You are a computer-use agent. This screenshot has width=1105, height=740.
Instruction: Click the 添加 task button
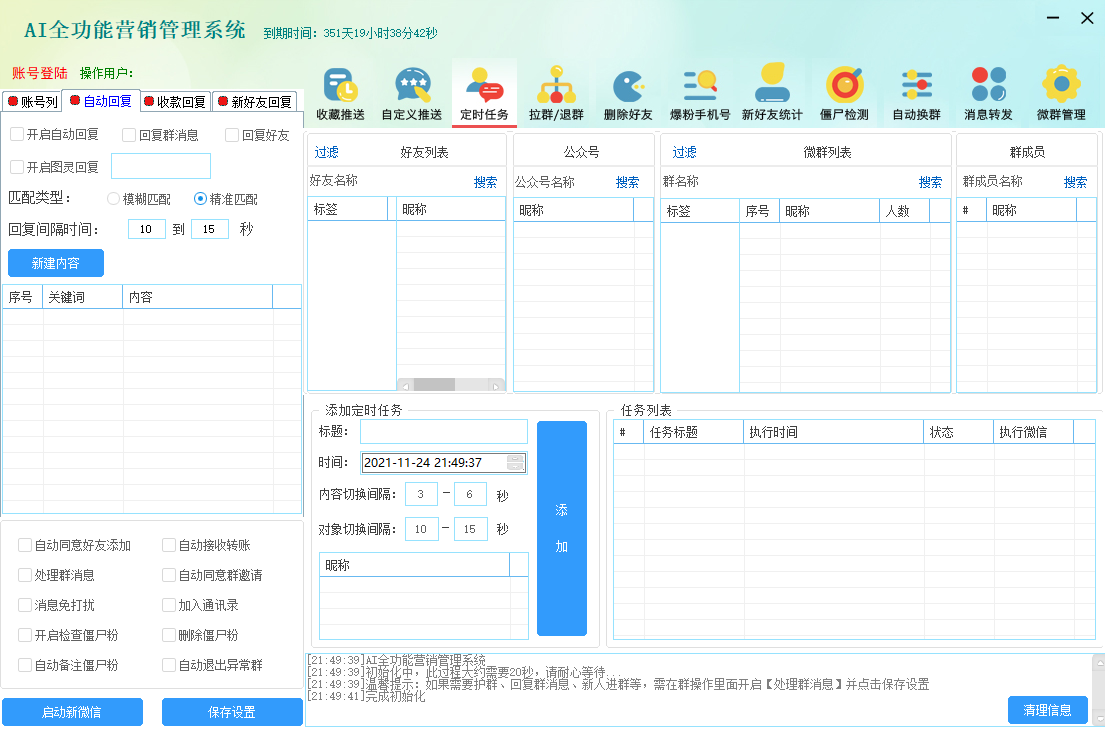[562, 529]
